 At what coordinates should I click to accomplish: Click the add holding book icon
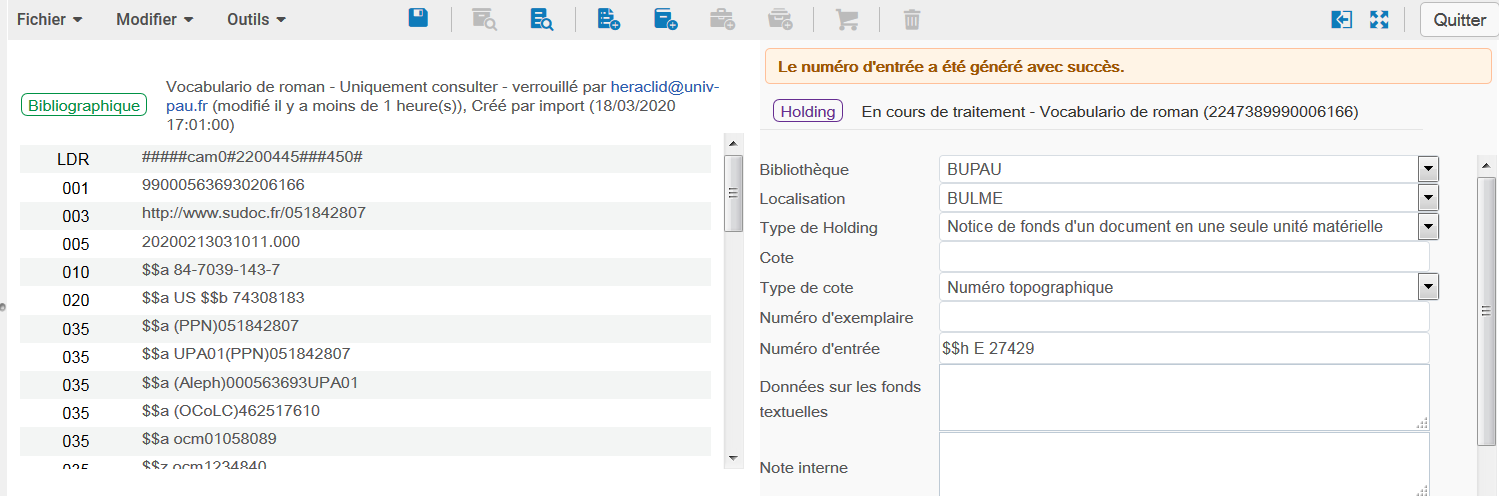[x=665, y=19]
